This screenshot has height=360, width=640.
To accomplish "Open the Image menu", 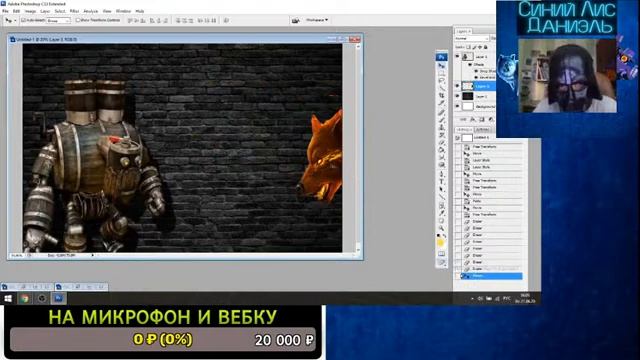I will click(x=30, y=11).
